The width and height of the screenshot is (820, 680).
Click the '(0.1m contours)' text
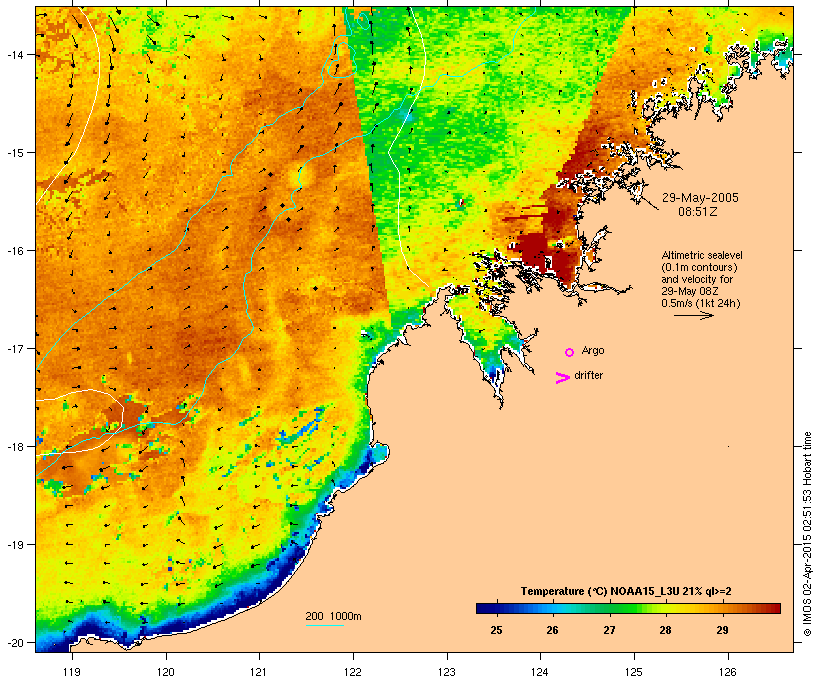700,267
